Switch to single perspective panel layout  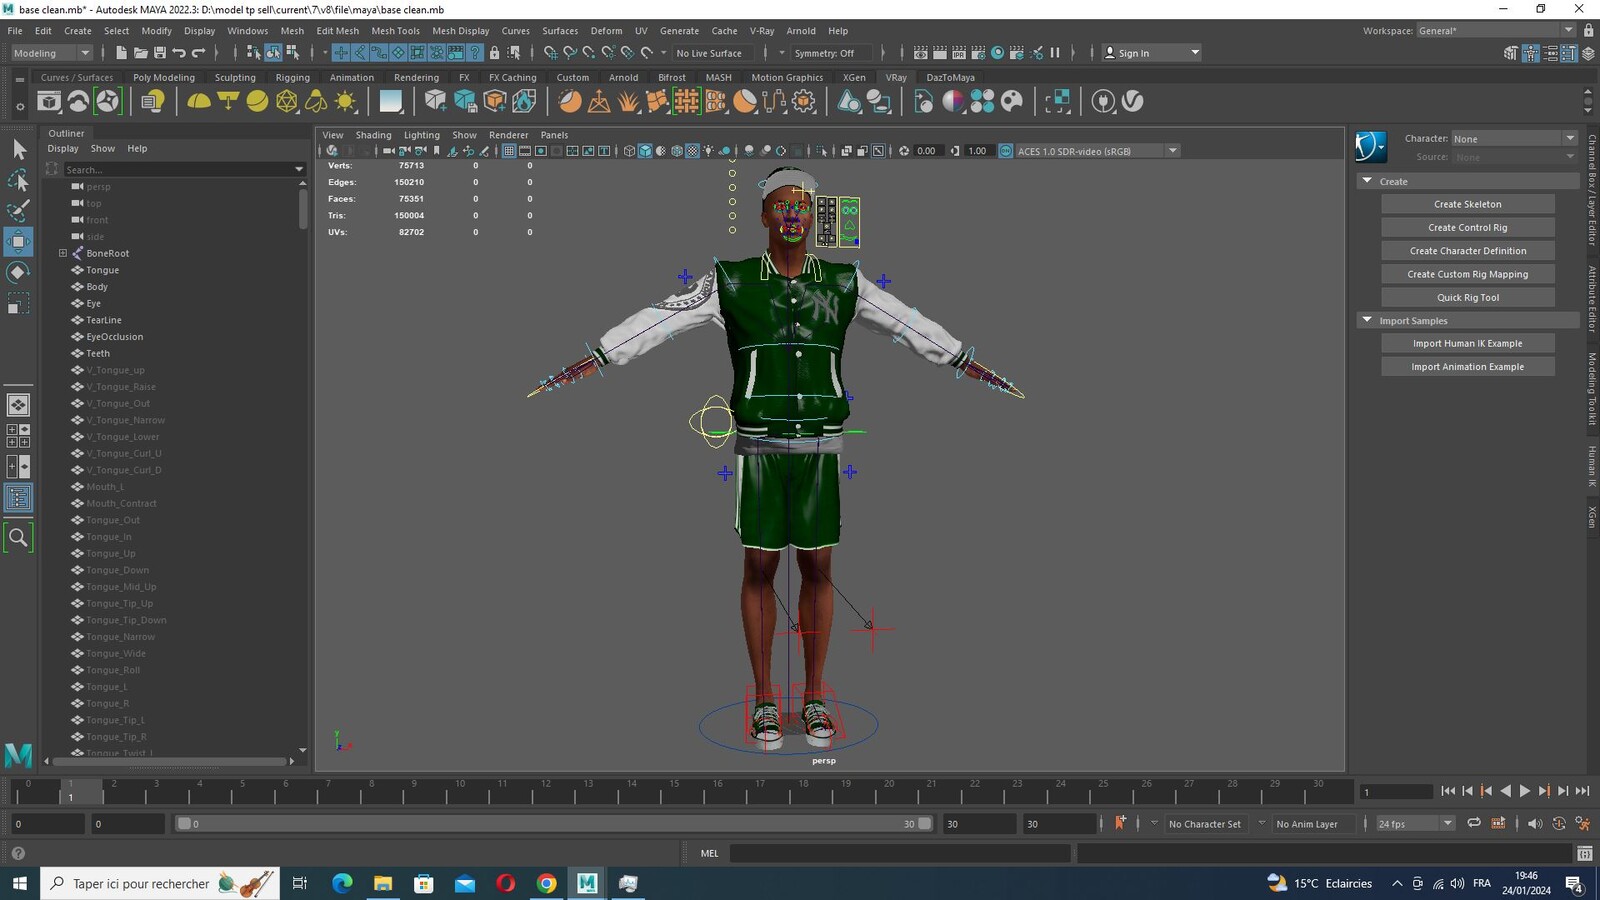point(18,405)
